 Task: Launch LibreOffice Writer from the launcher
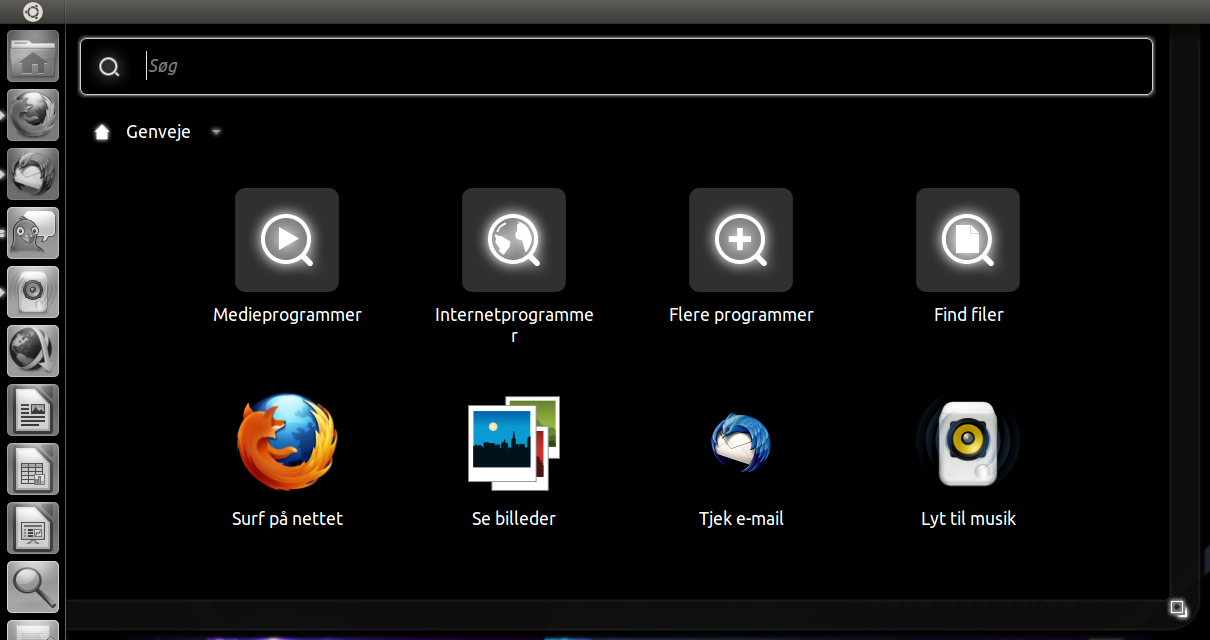(x=33, y=410)
